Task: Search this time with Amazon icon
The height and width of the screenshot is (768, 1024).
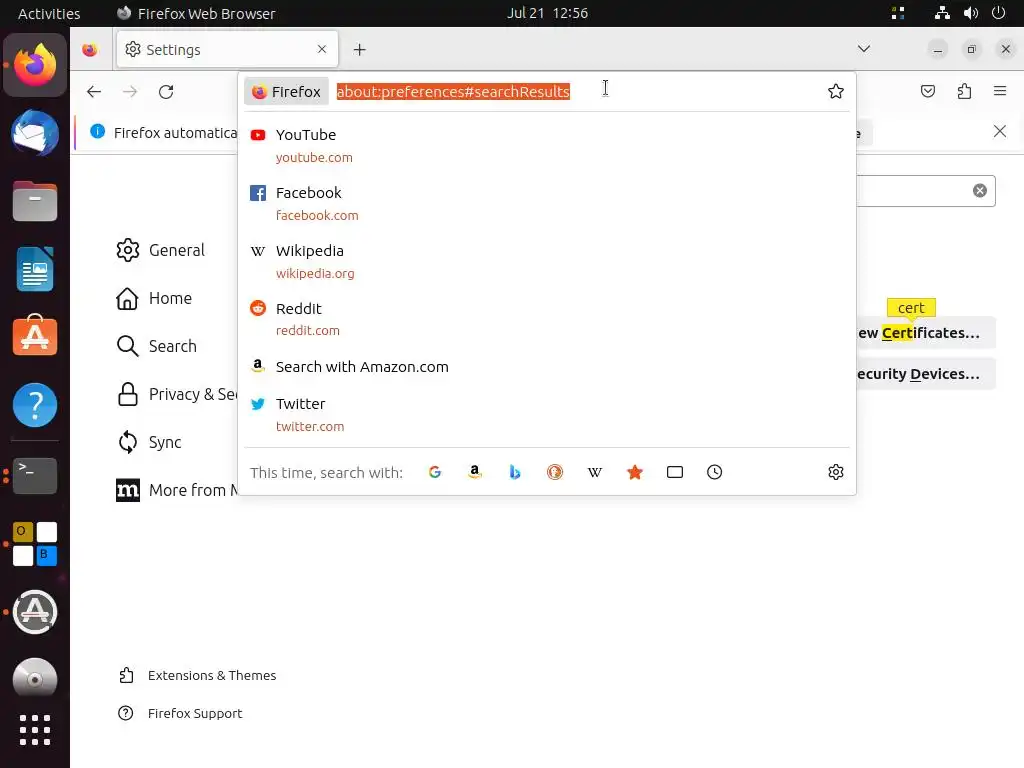Action: point(475,472)
